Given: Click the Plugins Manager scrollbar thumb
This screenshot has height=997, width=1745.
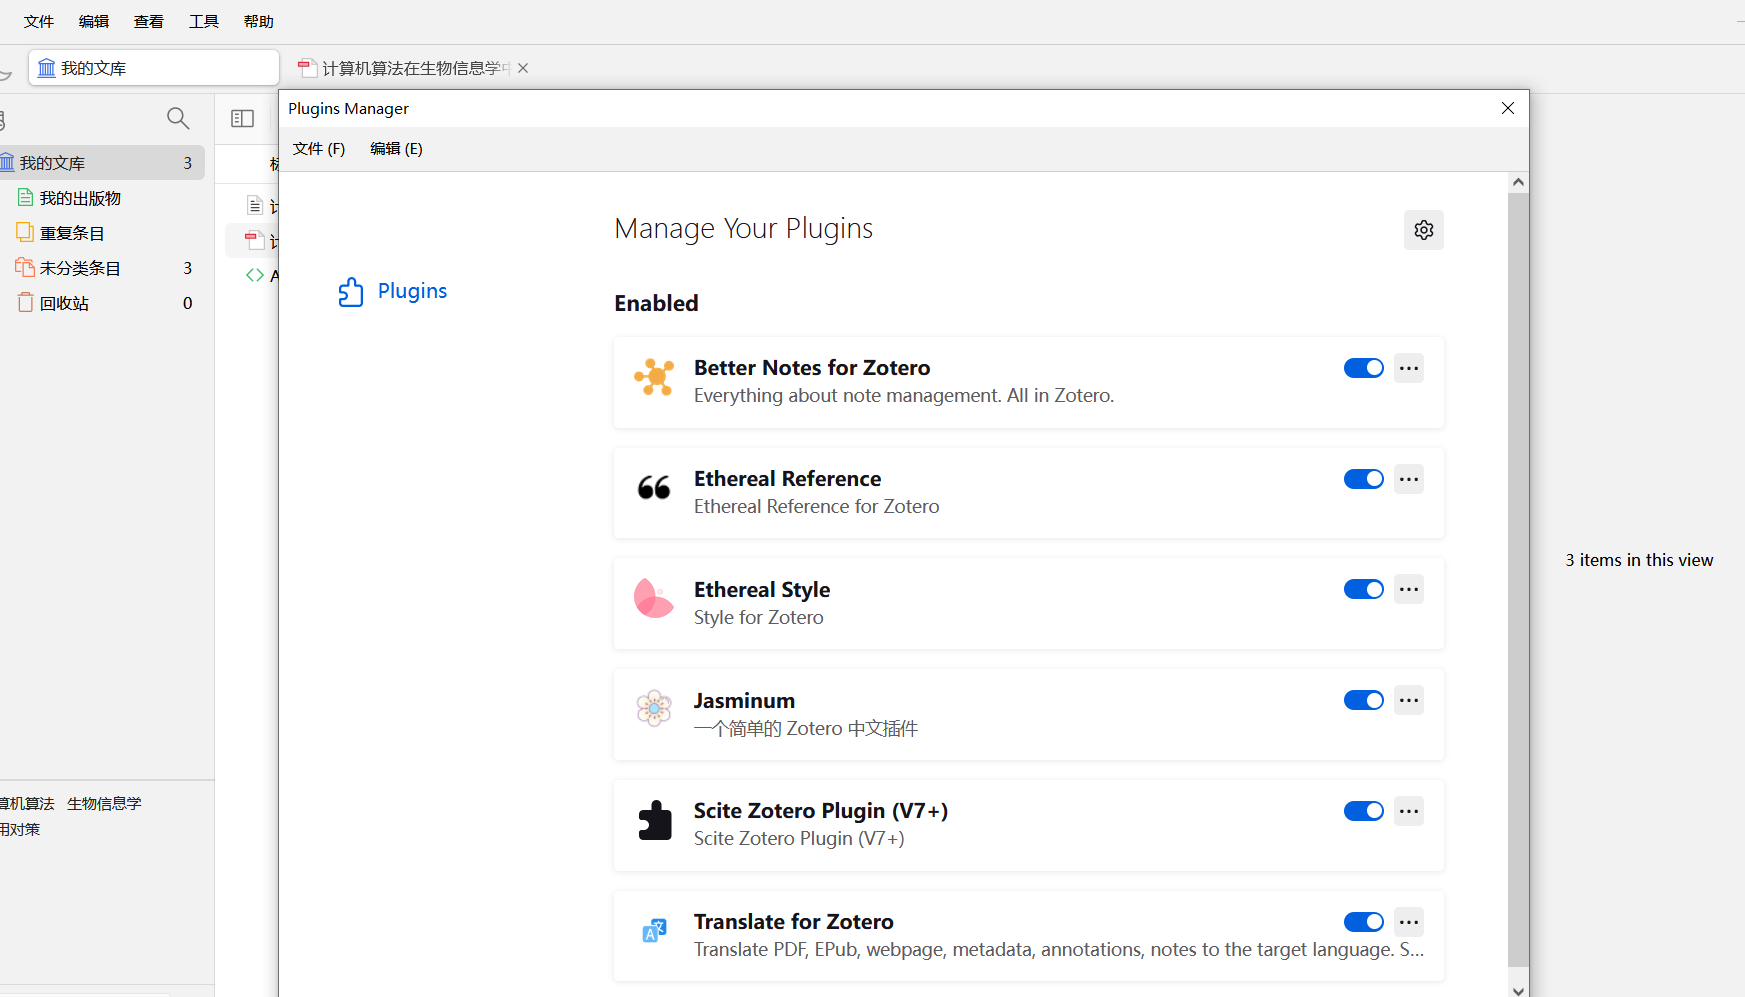Looking at the screenshot, I should click(1518, 580).
